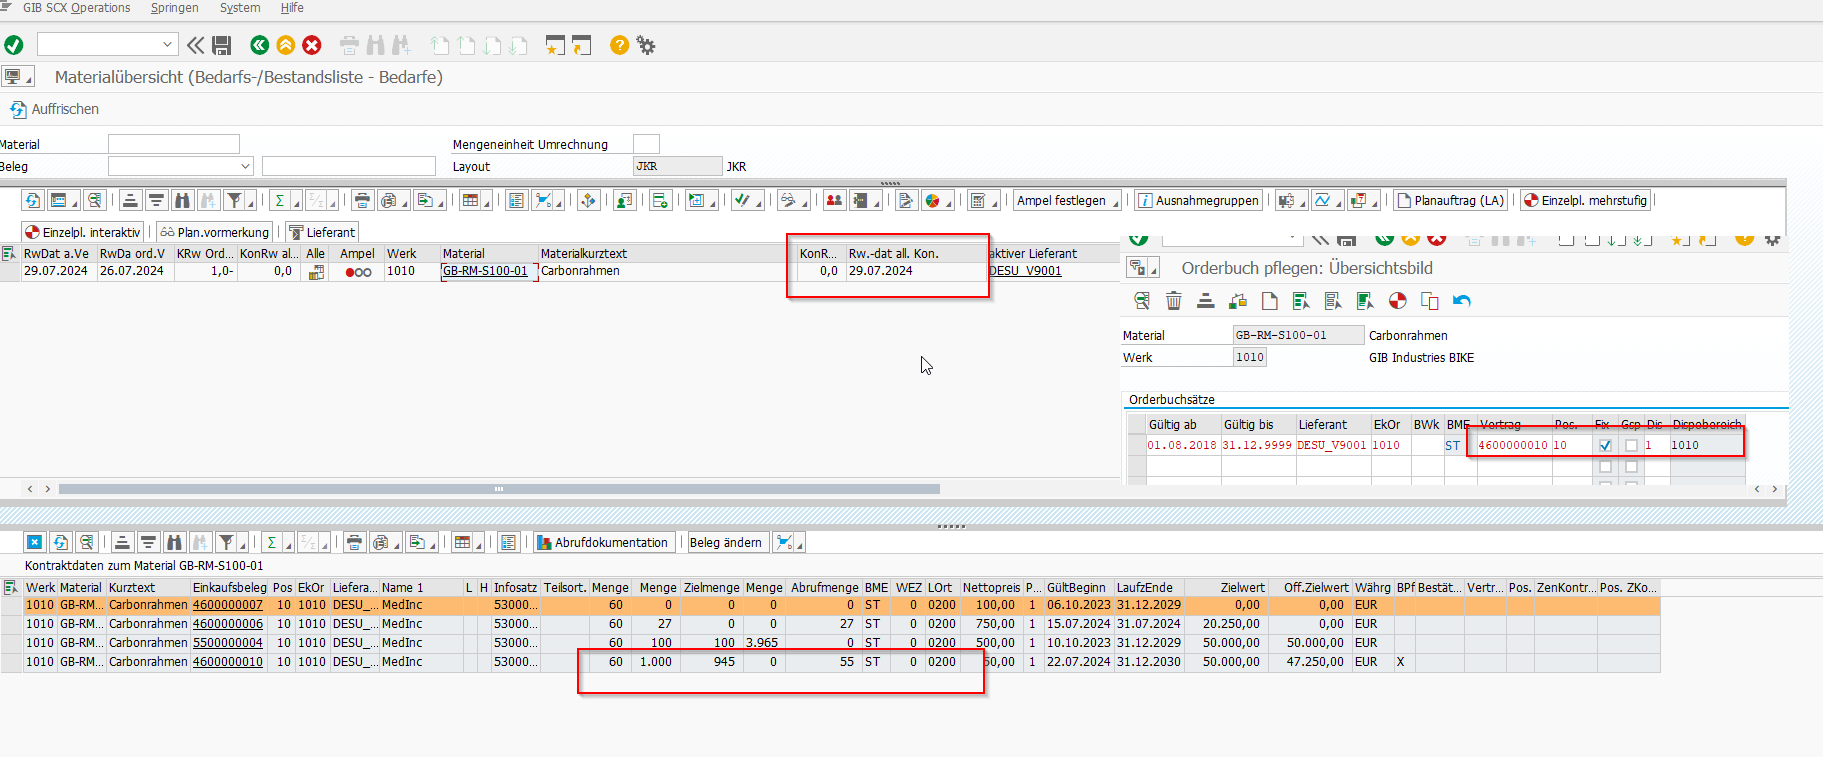Image resolution: width=1823 pixels, height=757 pixels.
Task: Click the blue undo arrow in Orderbuch
Action: [x=1462, y=301]
